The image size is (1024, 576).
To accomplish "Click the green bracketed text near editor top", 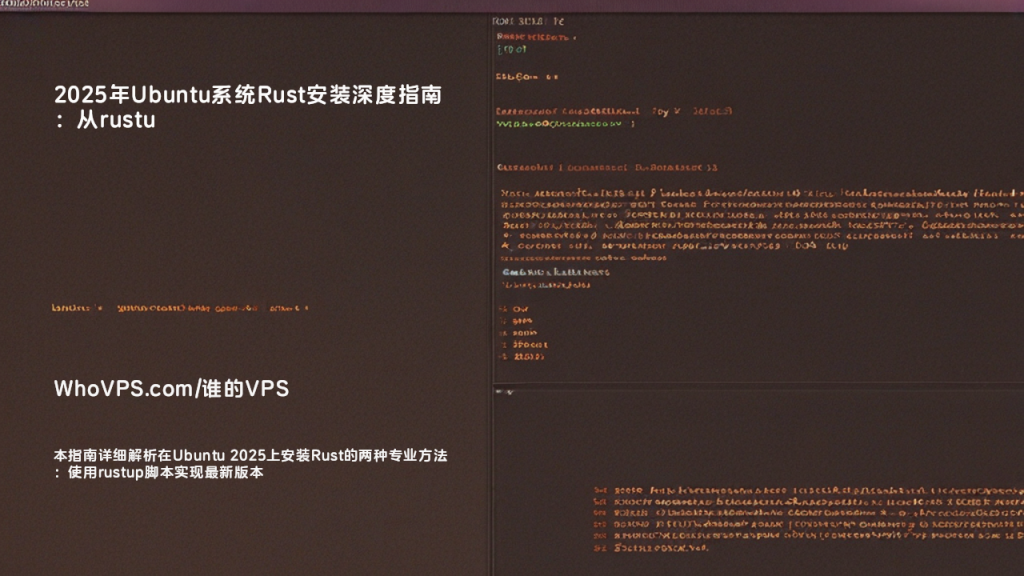I will point(511,49).
